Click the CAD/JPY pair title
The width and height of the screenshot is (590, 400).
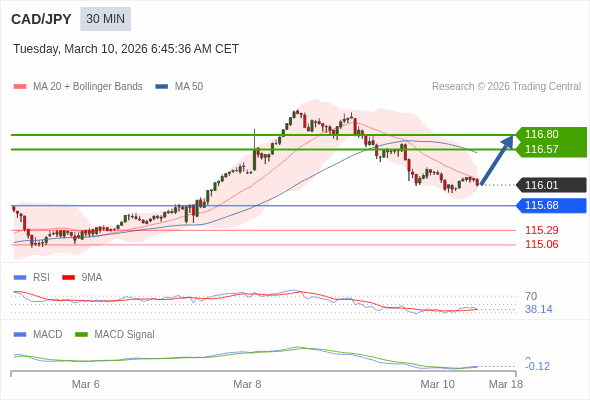tap(41, 19)
